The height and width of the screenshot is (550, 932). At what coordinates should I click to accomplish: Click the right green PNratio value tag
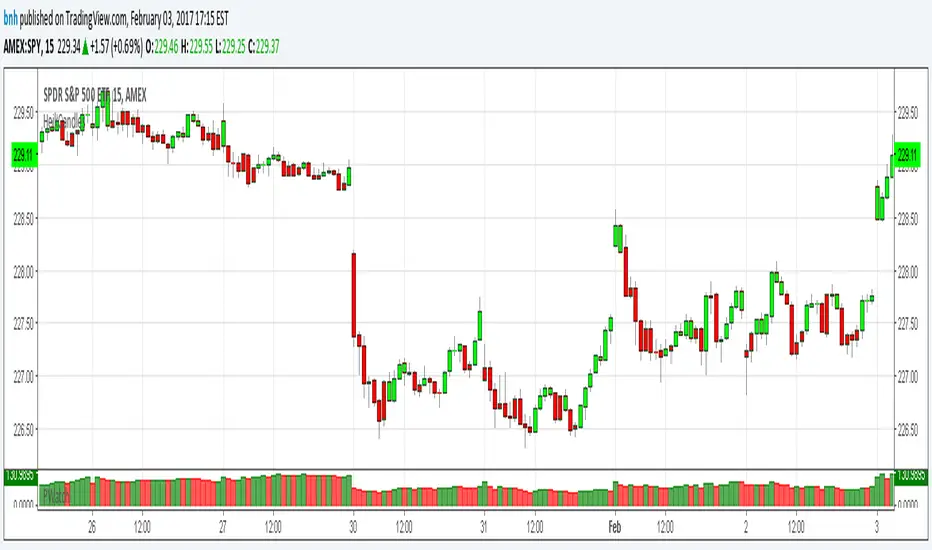911,475
